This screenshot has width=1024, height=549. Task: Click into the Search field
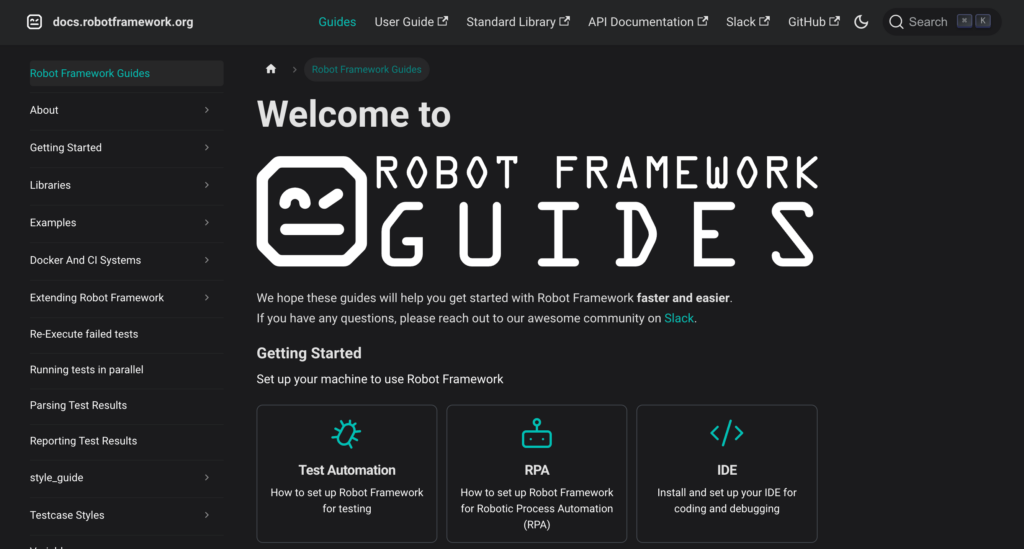[x=942, y=22]
